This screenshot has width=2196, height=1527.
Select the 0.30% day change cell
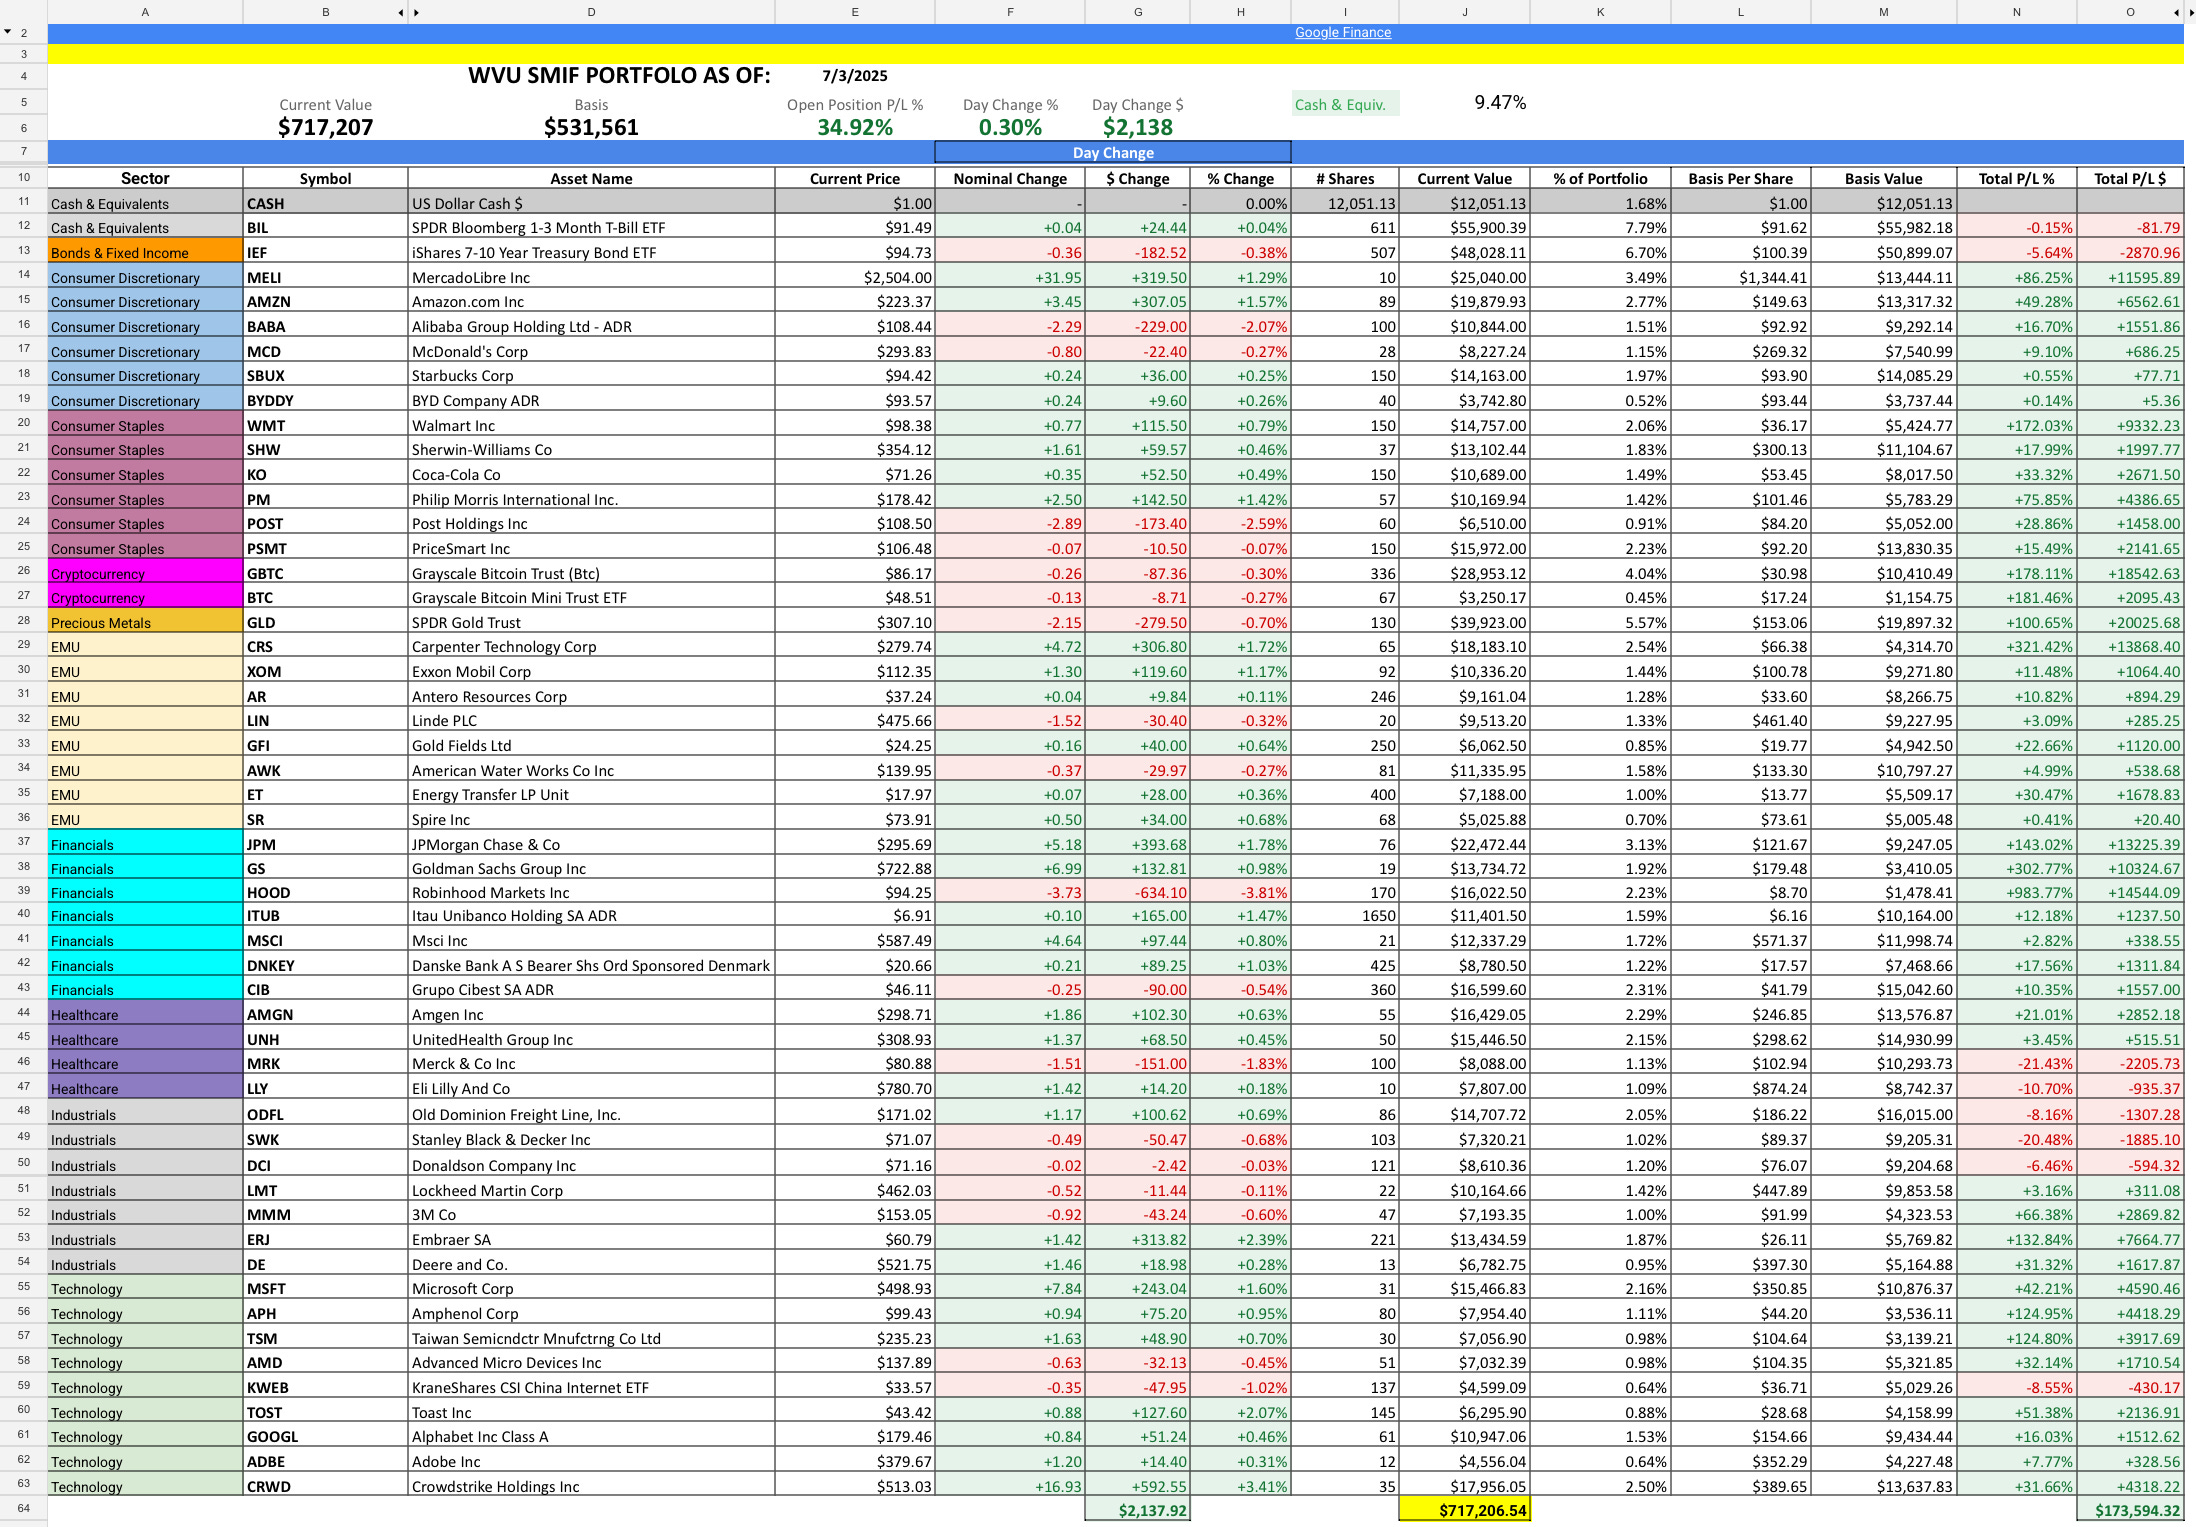coord(1010,127)
